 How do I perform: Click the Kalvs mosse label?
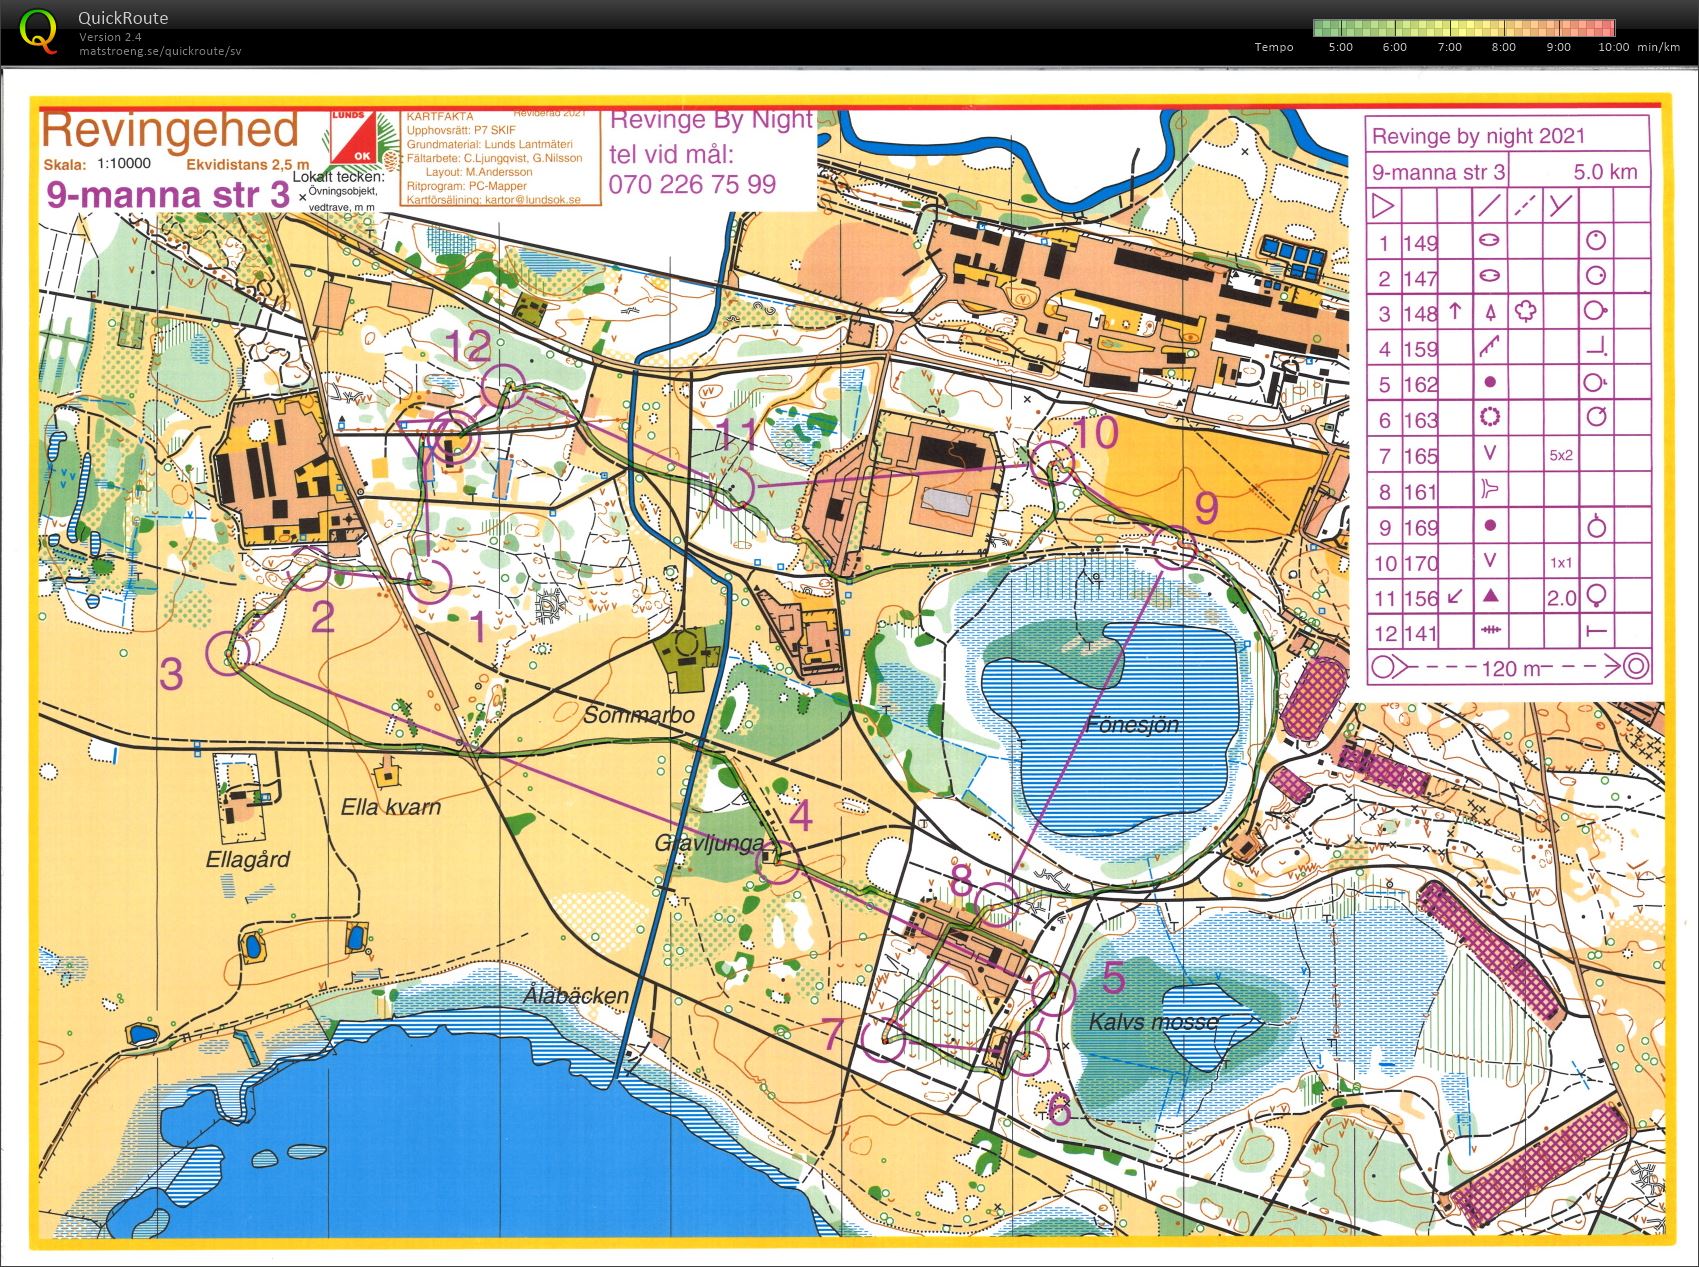1153,1022
